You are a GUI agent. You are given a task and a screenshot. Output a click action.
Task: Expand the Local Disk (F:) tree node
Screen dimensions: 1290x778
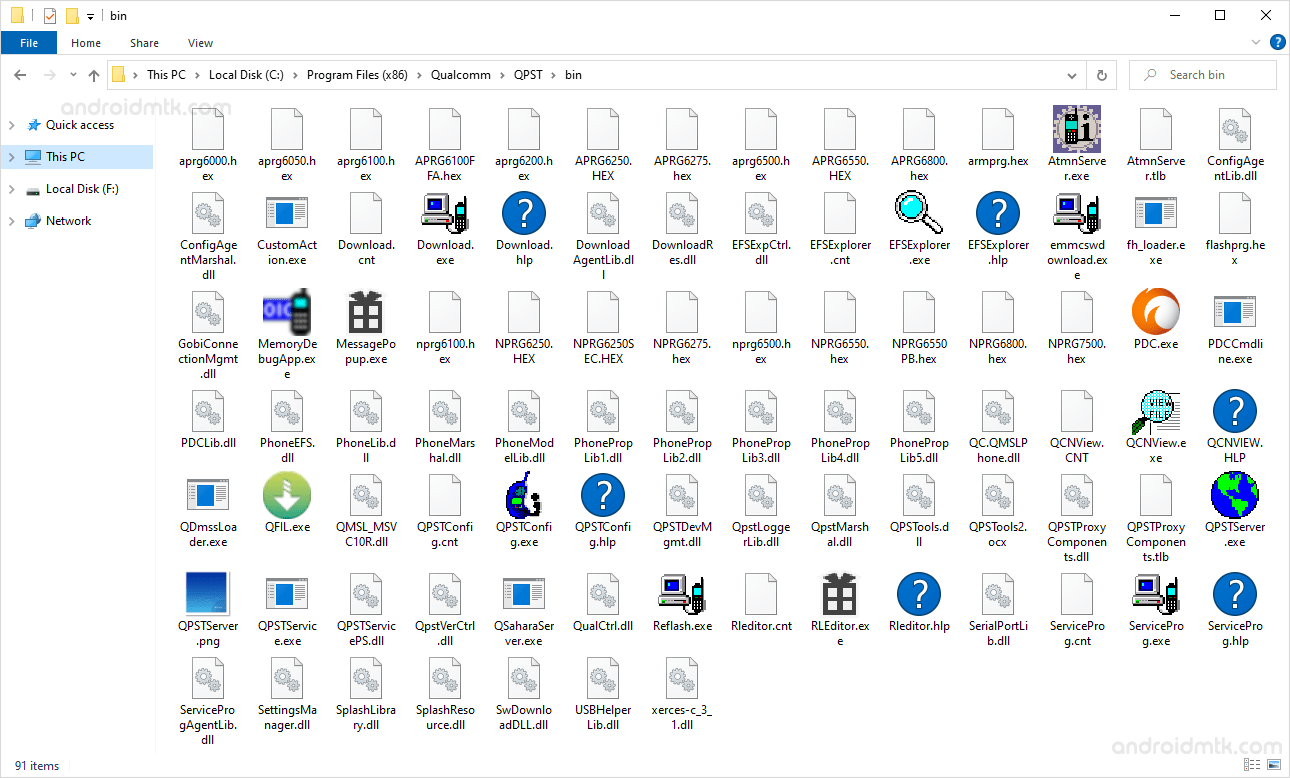point(12,189)
